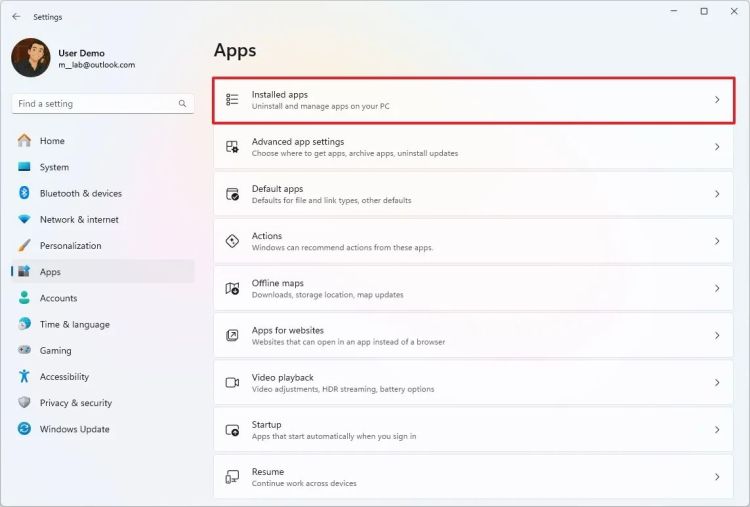The width and height of the screenshot is (750, 507).
Task: Open Installed apps settings page
Action: click(x=475, y=100)
